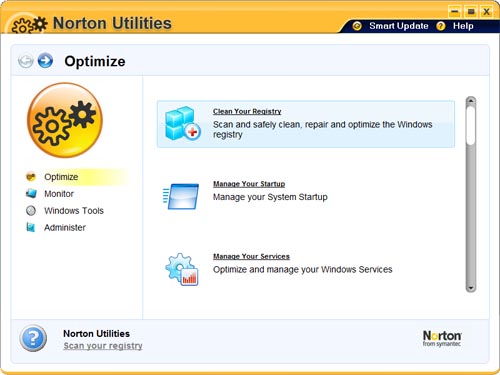Click the Optimize sidebar icon

(31, 177)
